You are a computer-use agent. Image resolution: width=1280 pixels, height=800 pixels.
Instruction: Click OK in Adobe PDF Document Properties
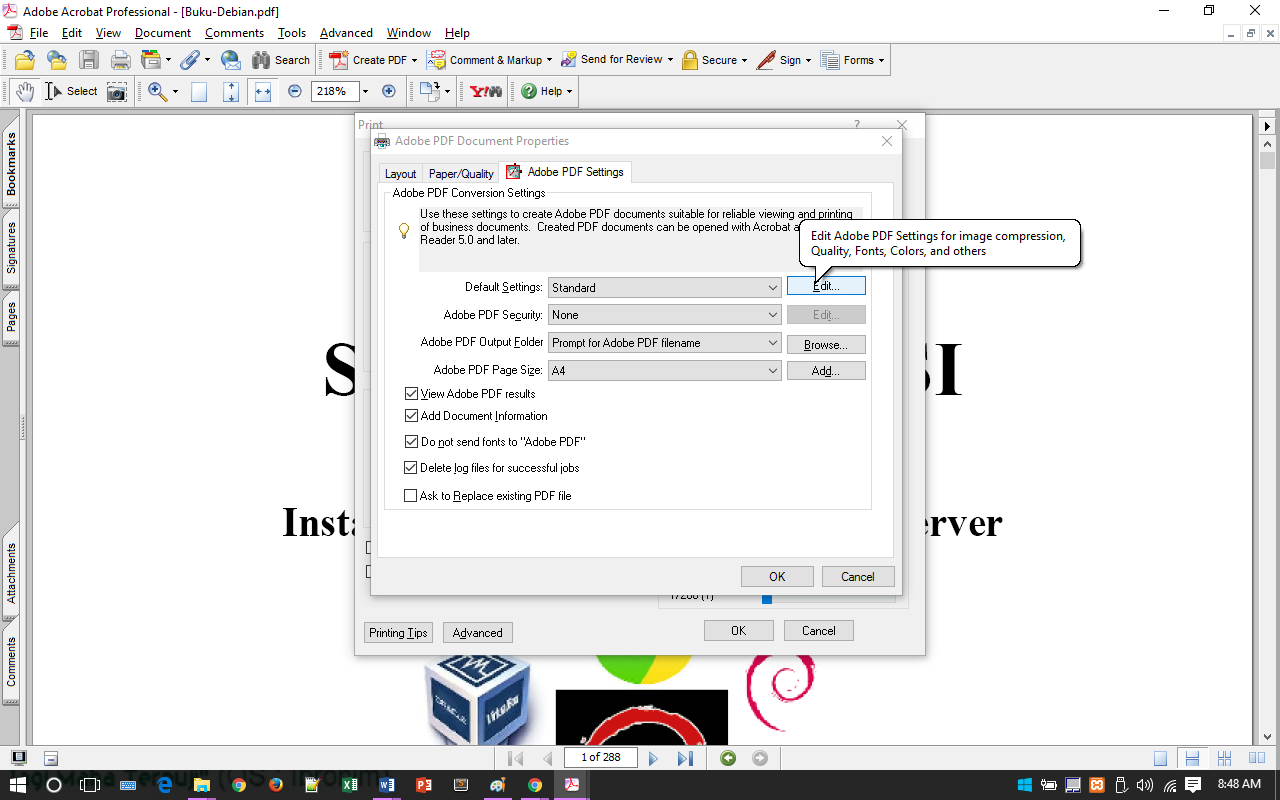point(777,577)
